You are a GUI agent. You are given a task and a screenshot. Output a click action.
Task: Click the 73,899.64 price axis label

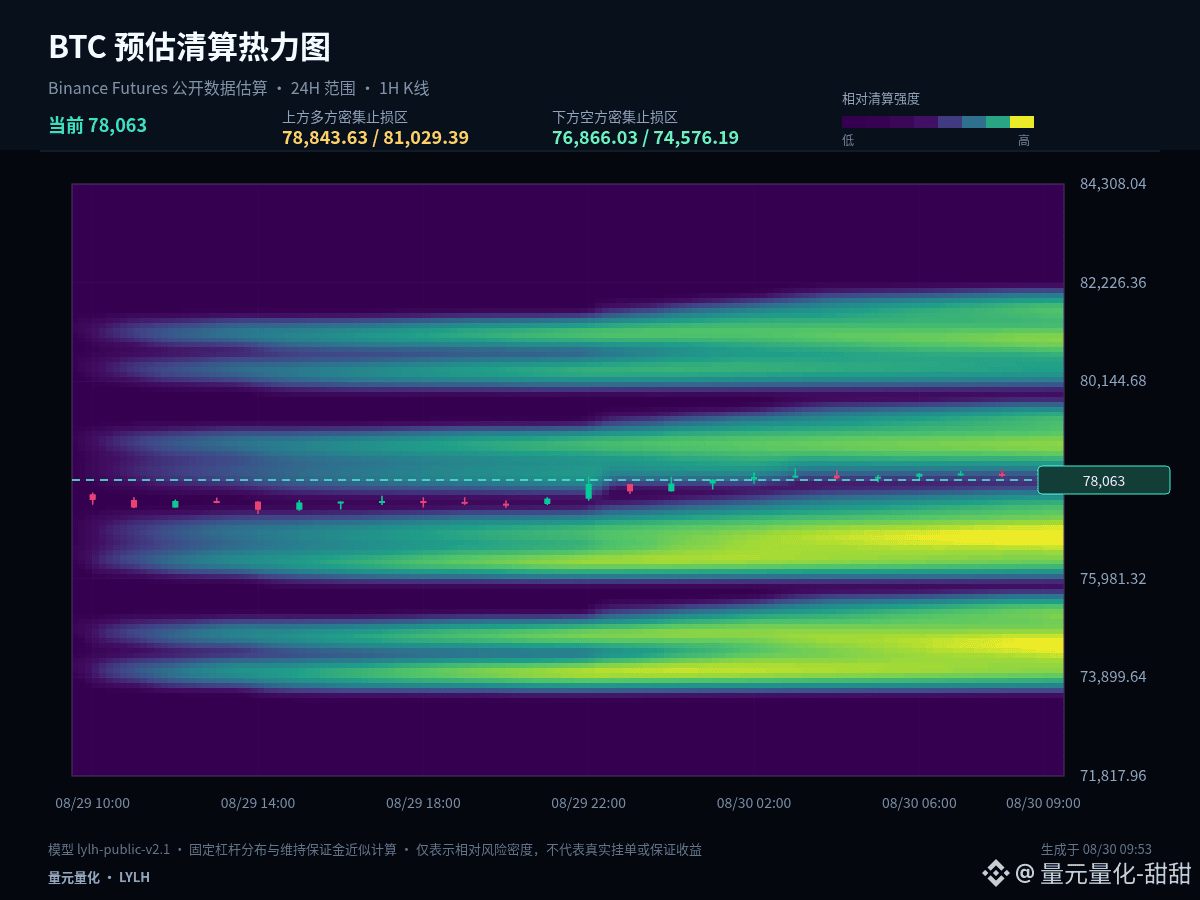click(1113, 677)
